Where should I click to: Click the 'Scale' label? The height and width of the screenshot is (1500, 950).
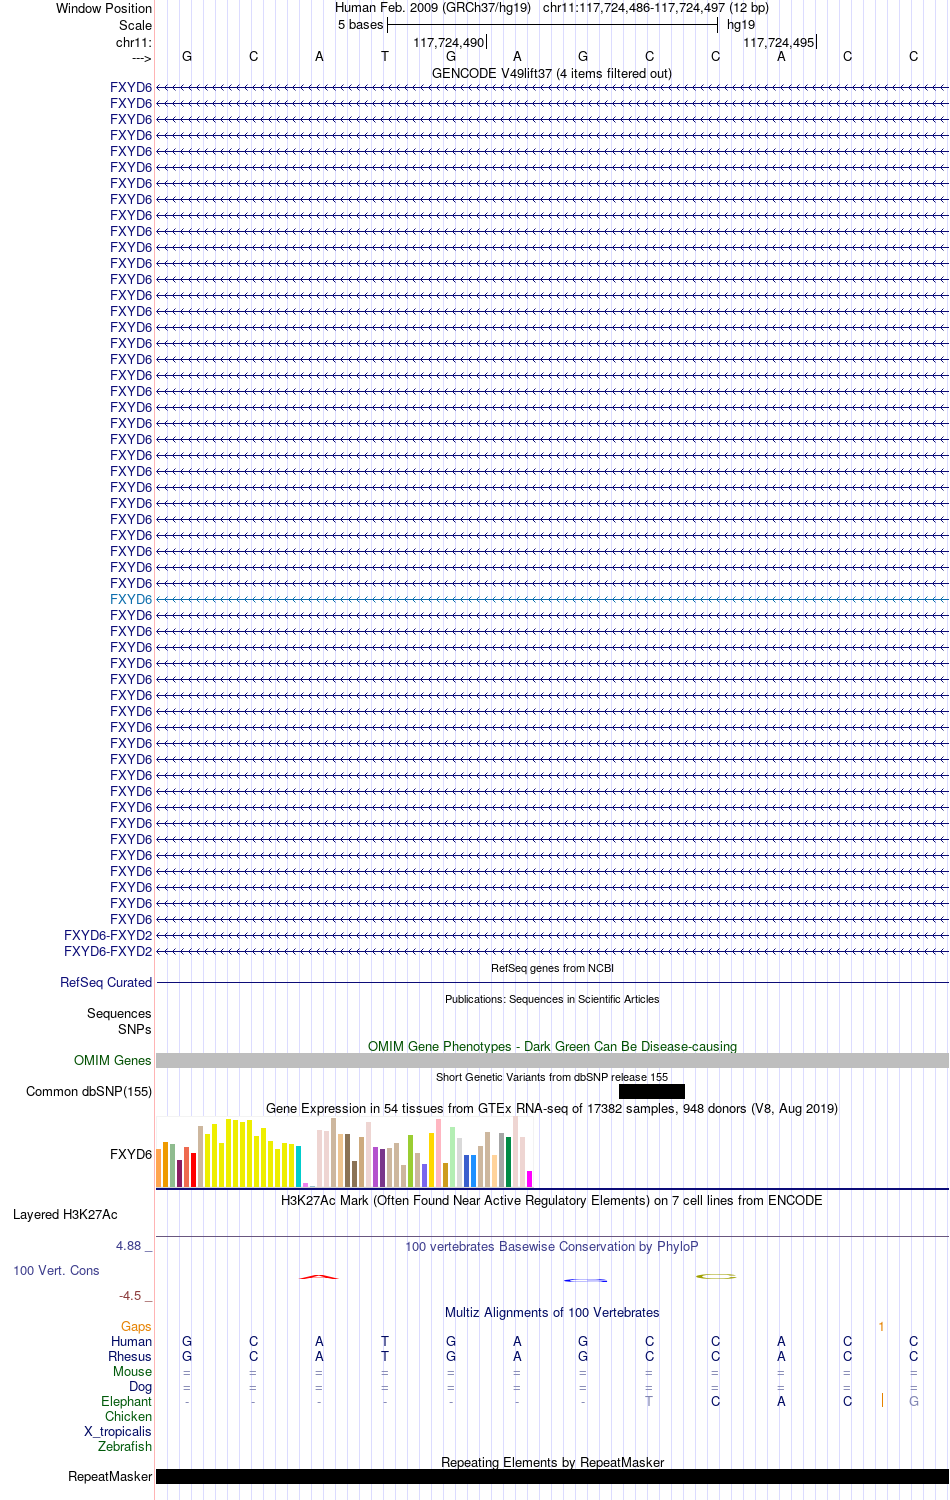click(136, 25)
